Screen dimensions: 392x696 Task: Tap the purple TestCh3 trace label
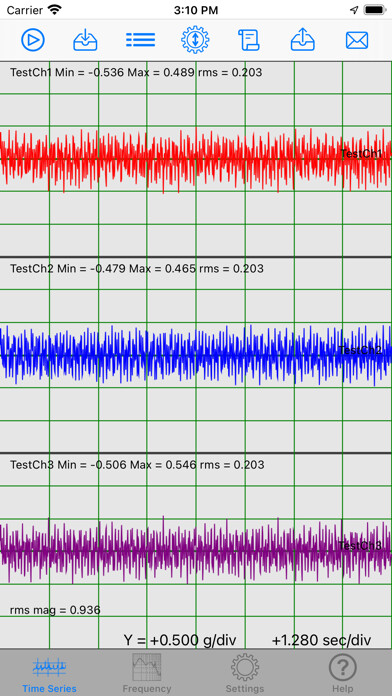coord(360,546)
